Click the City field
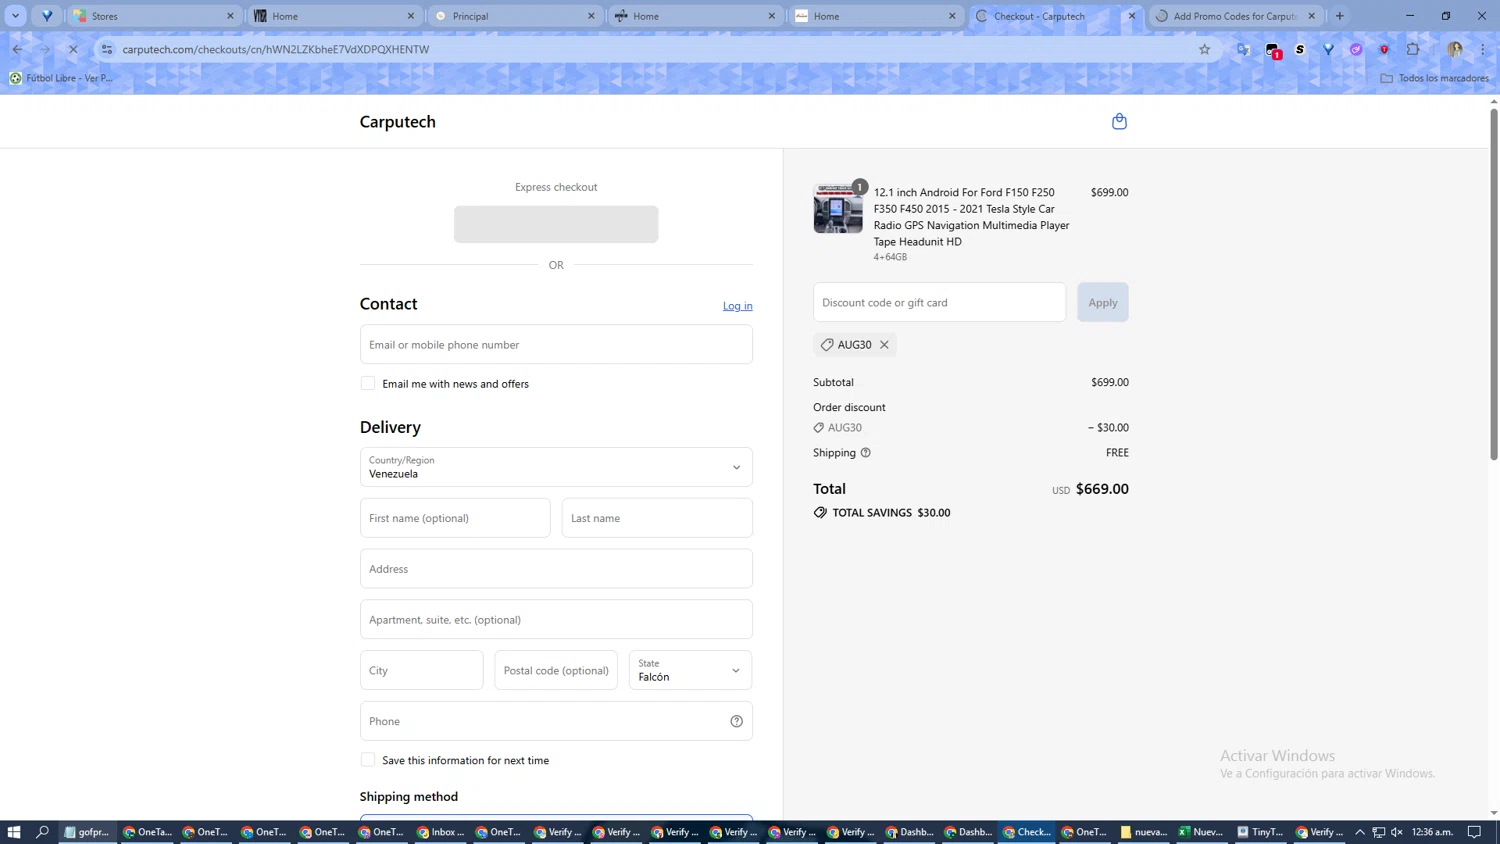This screenshot has height=844, width=1500. [x=422, y=670]
